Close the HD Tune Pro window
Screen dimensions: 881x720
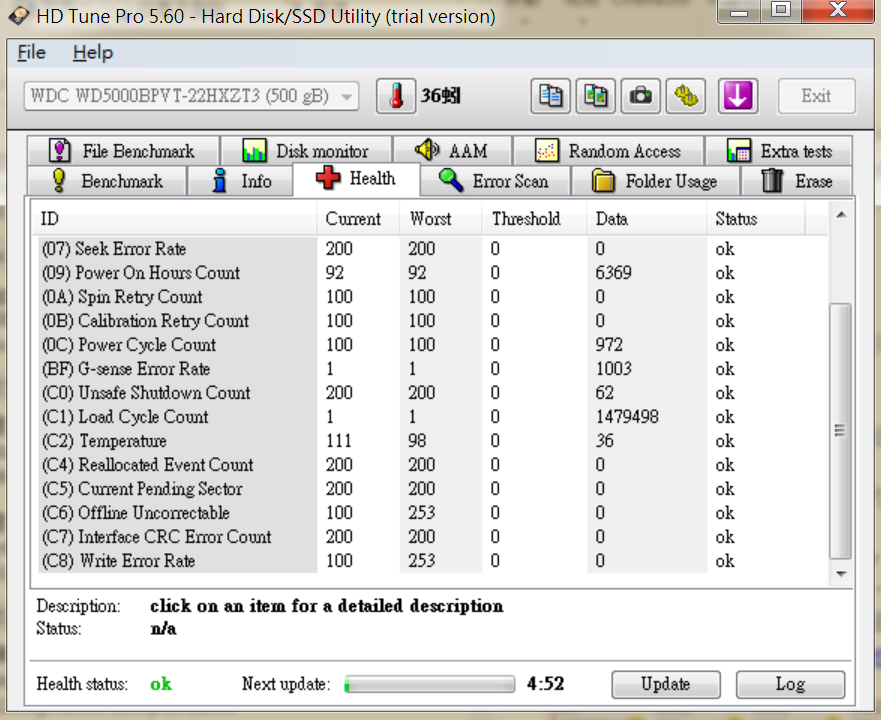coord(838,10)
